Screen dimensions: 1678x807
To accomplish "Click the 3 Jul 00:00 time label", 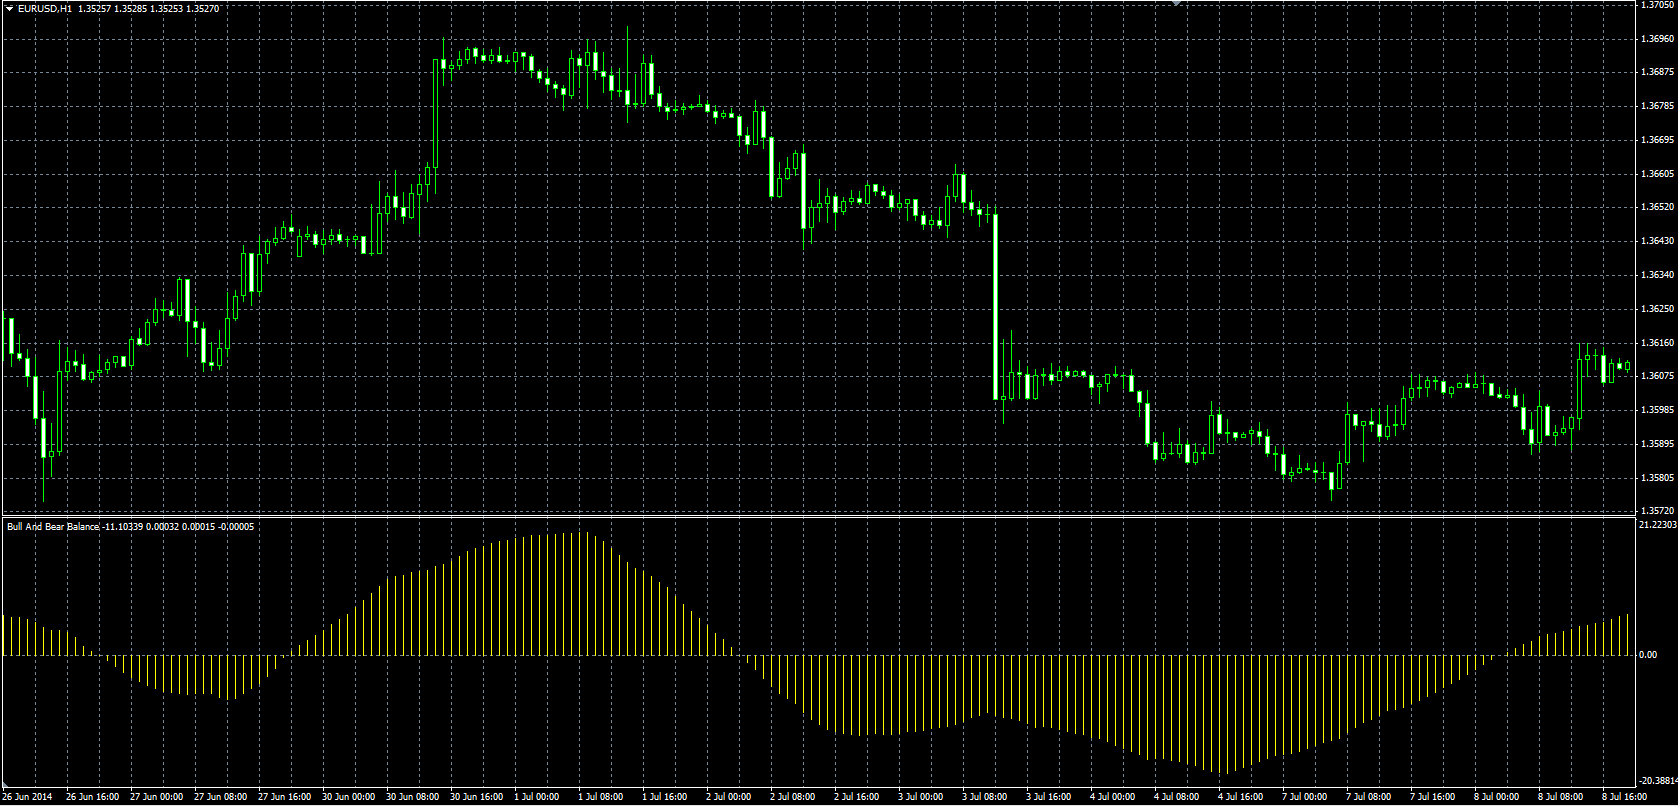I will click(x=921, y=797).
